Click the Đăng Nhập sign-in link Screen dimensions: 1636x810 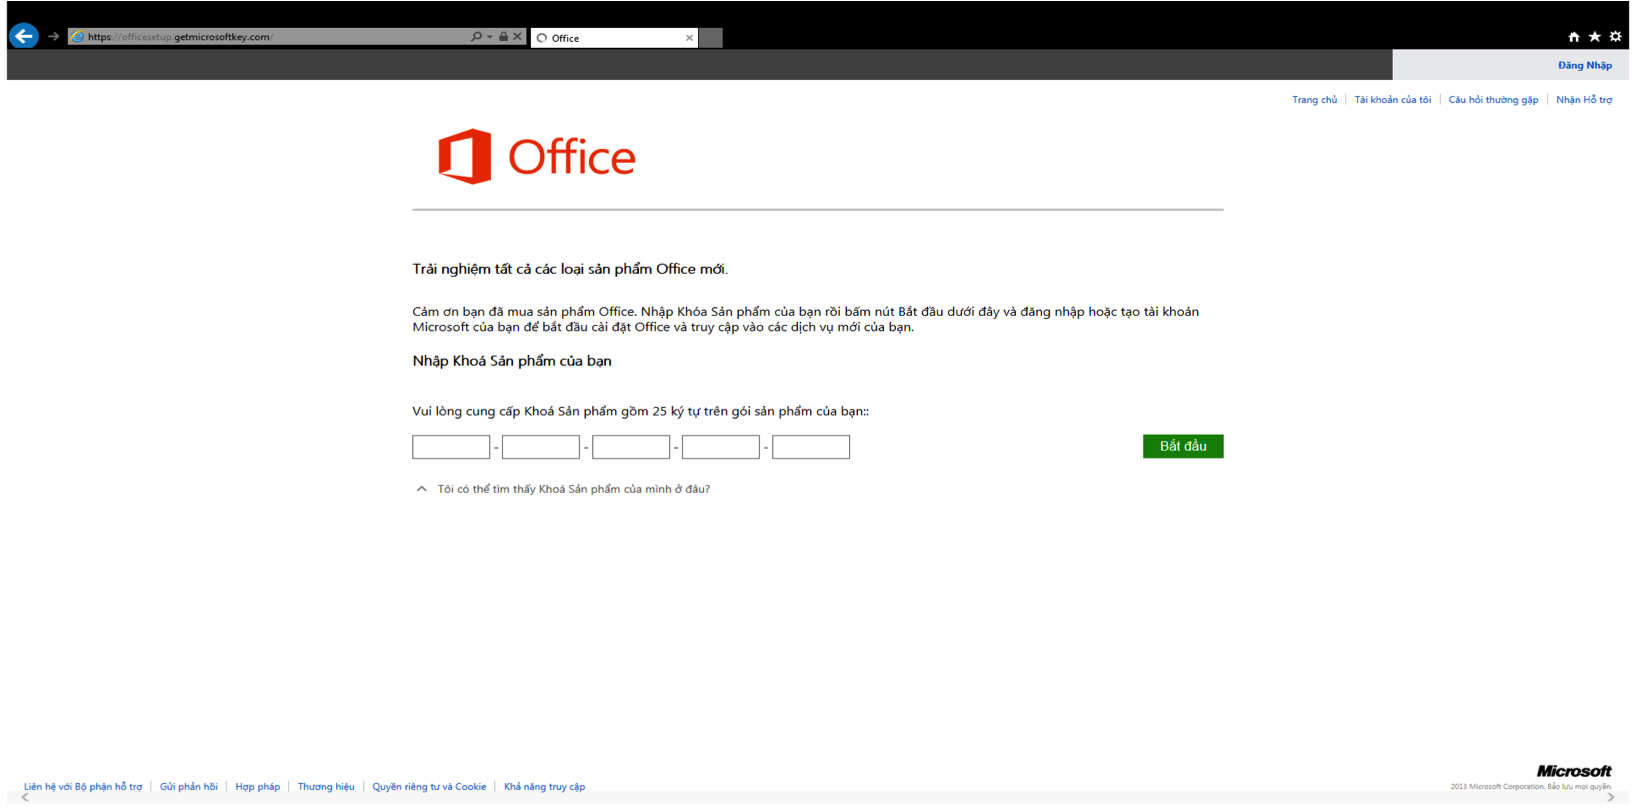point(1585,66)
